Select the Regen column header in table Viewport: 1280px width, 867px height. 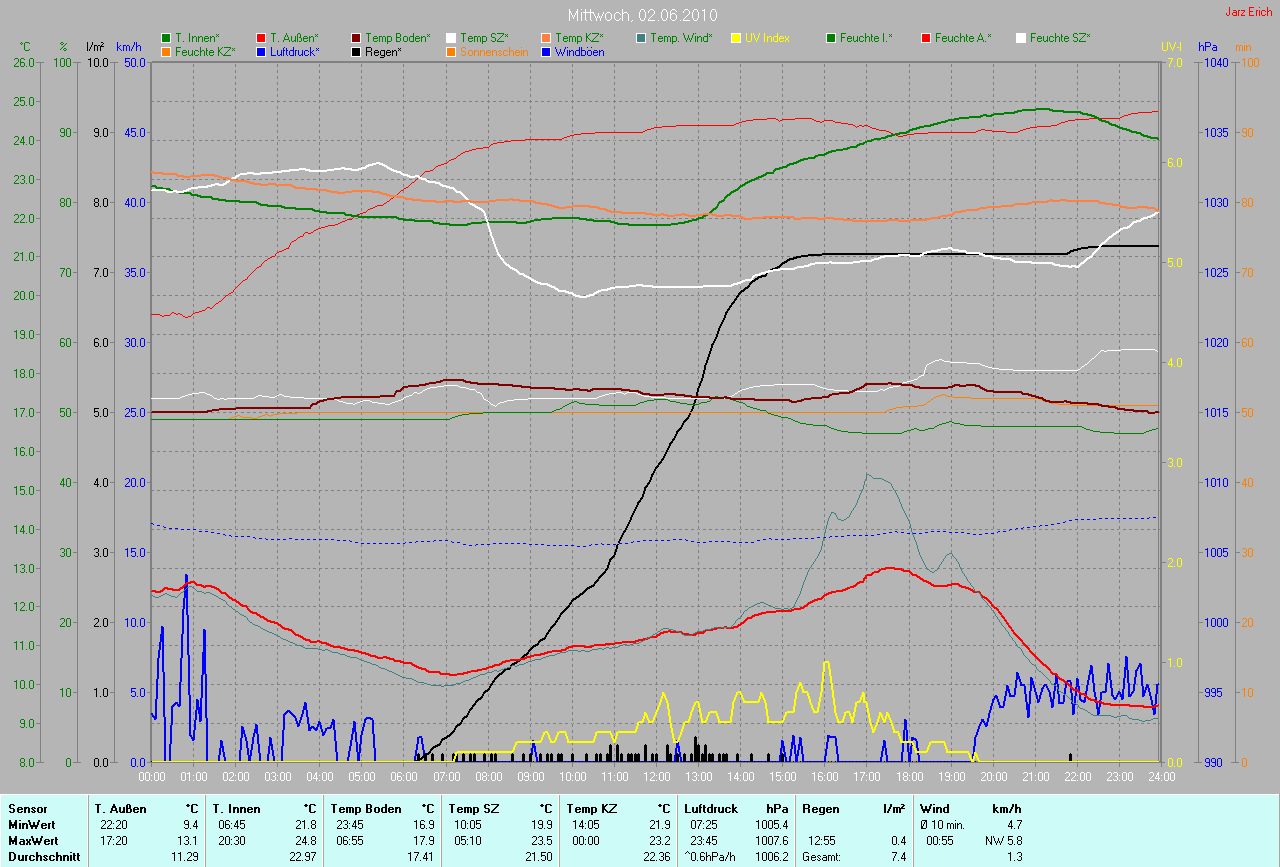820,808
